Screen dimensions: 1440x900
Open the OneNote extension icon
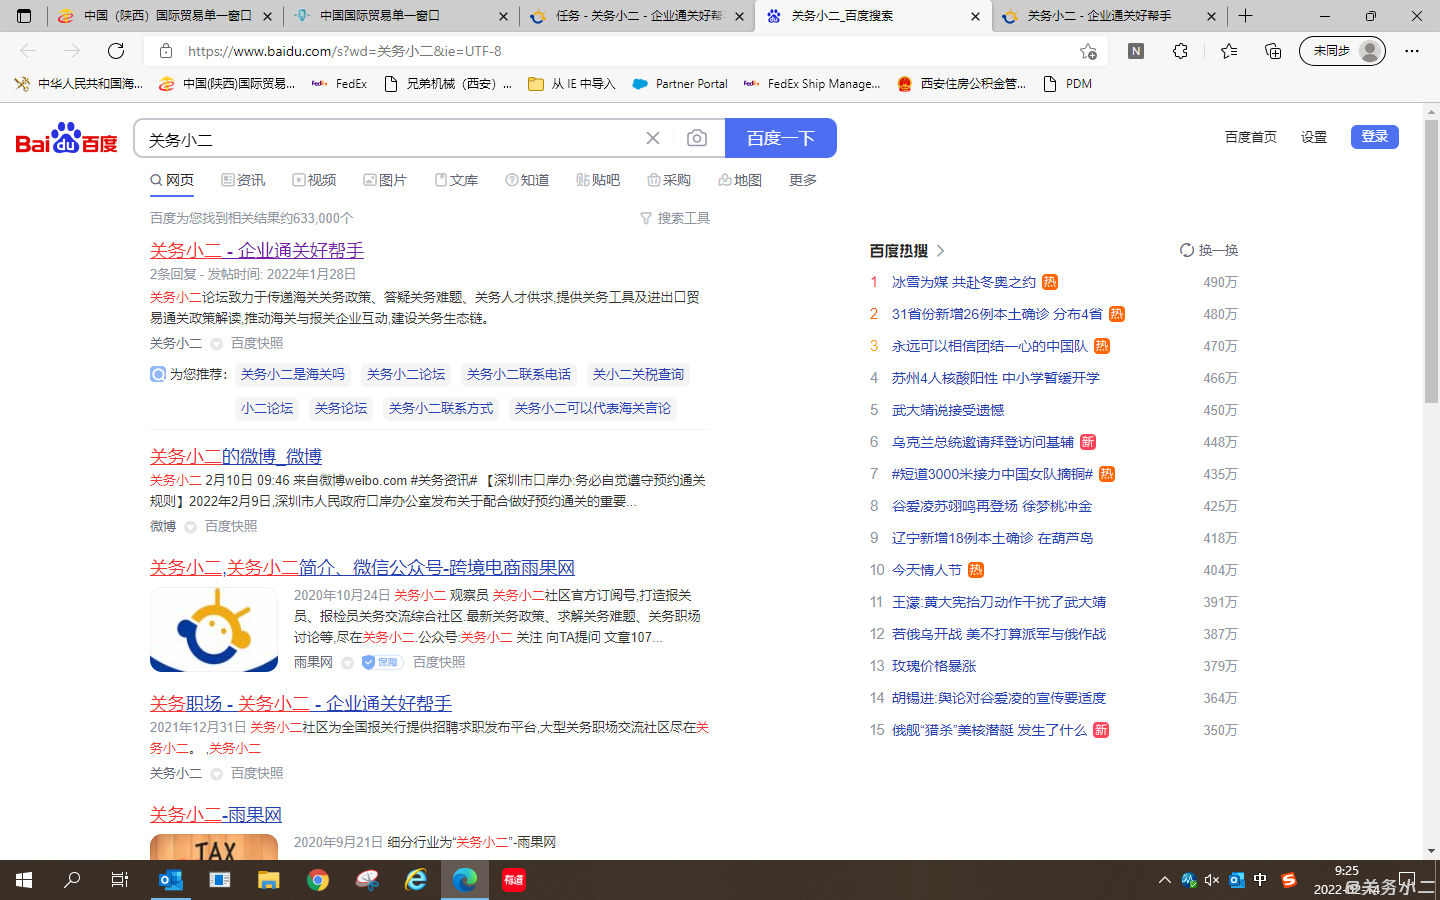pos(1136,51)
